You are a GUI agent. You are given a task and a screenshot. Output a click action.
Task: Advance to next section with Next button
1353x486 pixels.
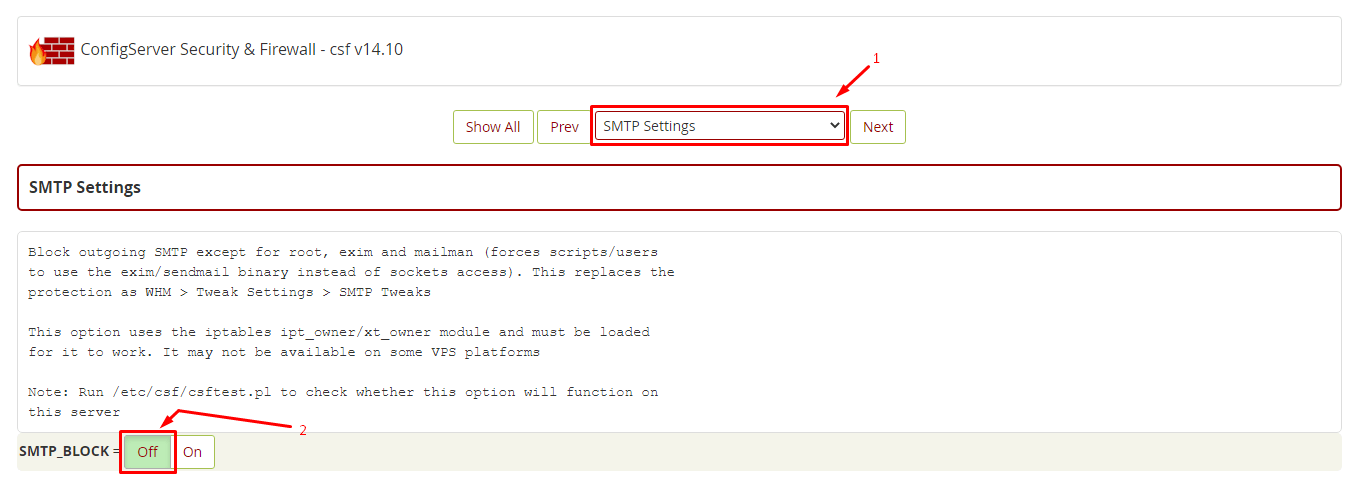click(878, 127)
